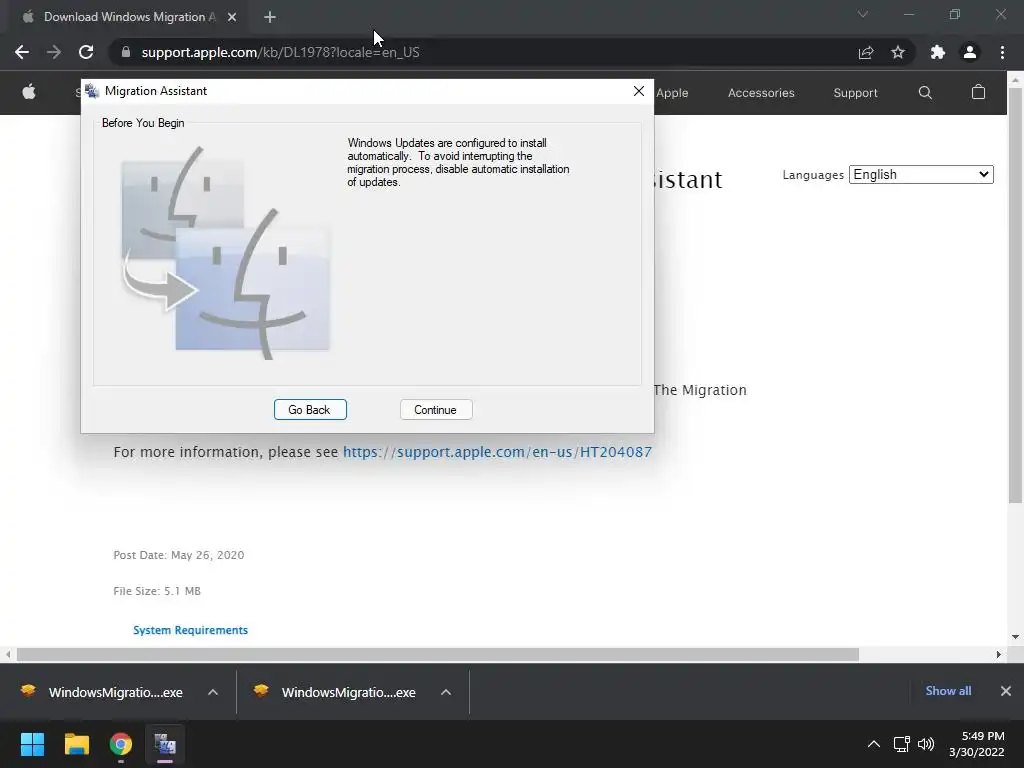The height and width of the screenshot is (768, 1024).
Task: Close the Download Windows Migration tab
Action: (232, 17)
